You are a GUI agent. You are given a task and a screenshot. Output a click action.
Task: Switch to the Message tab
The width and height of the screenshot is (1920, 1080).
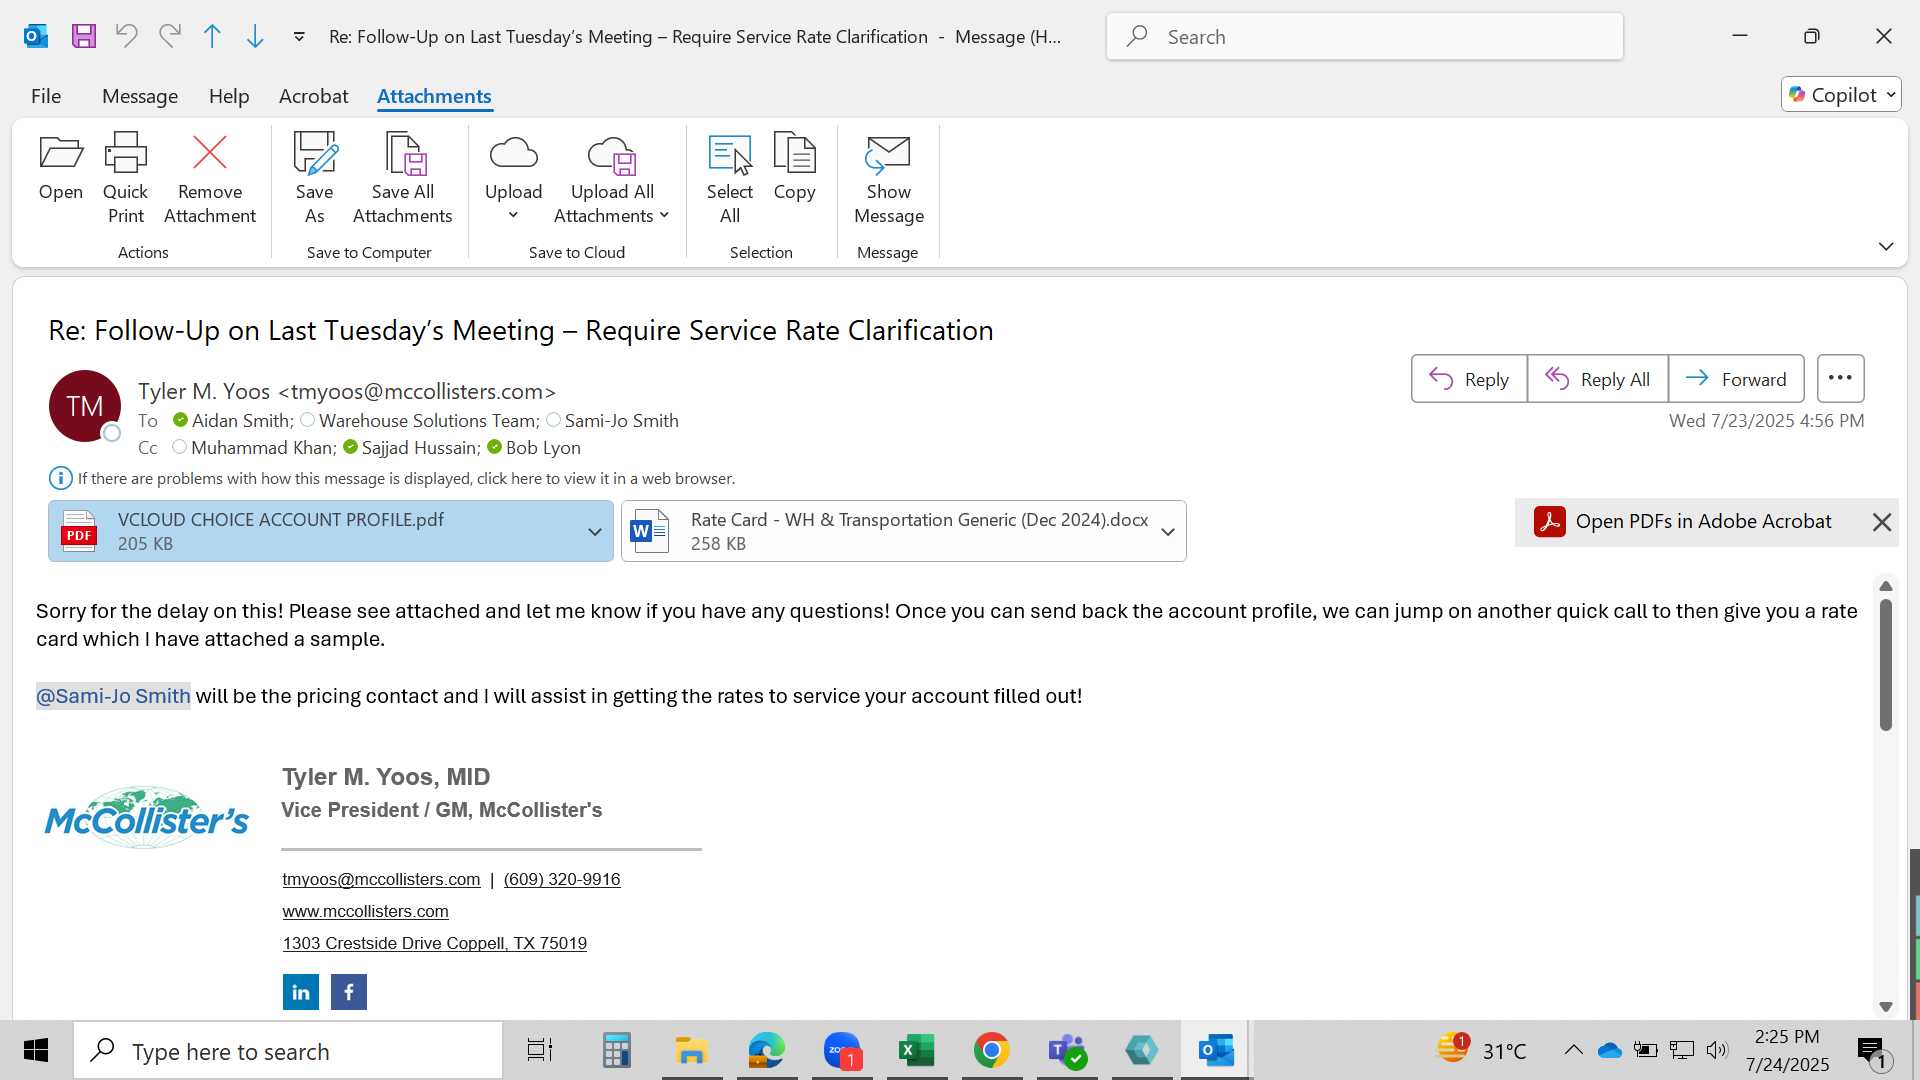(140, 96)
